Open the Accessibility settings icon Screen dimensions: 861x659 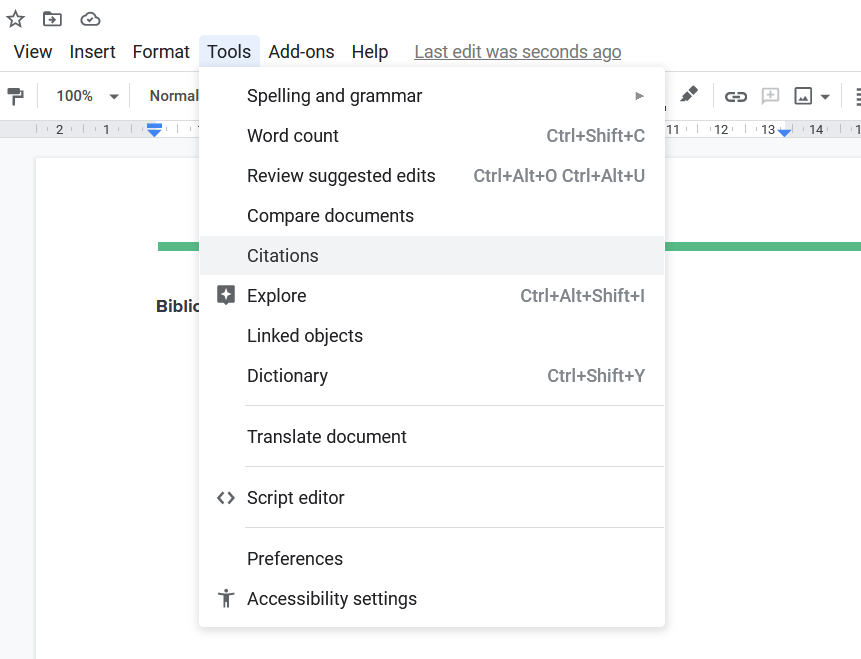point(225,599)
